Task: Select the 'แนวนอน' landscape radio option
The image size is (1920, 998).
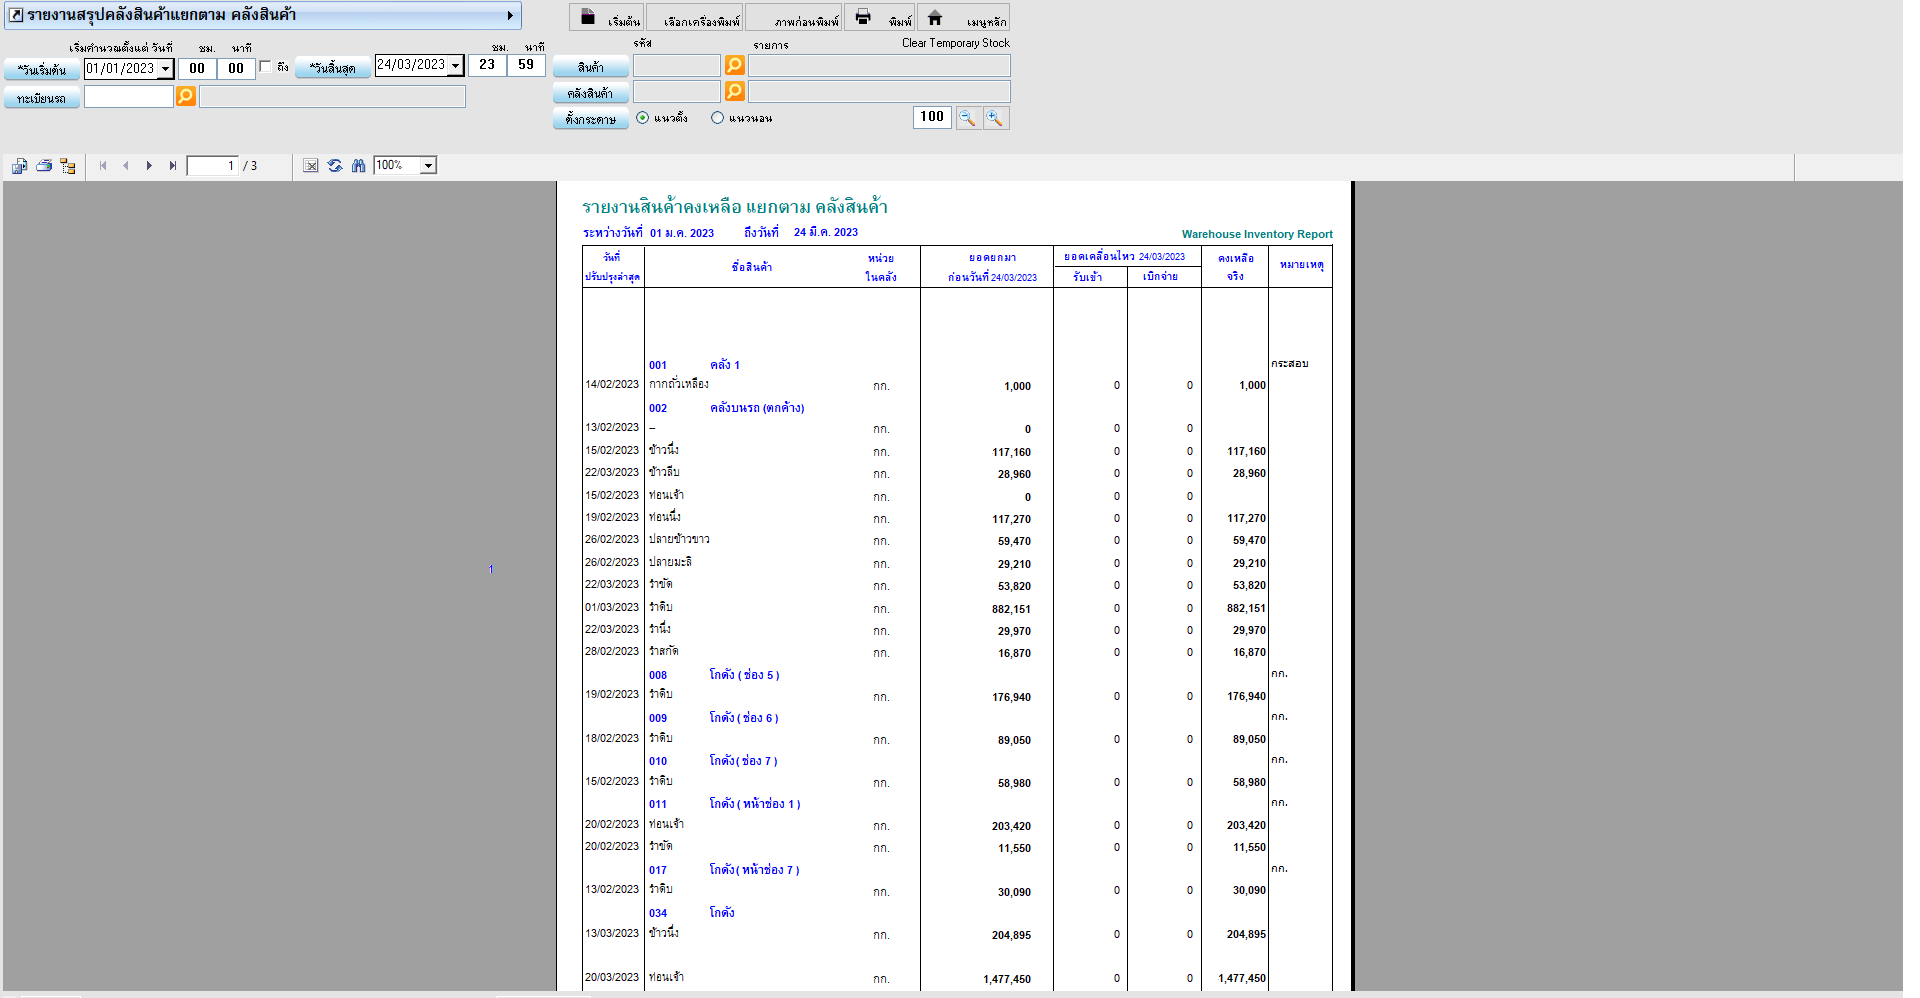Action: (x=717, y=118)
